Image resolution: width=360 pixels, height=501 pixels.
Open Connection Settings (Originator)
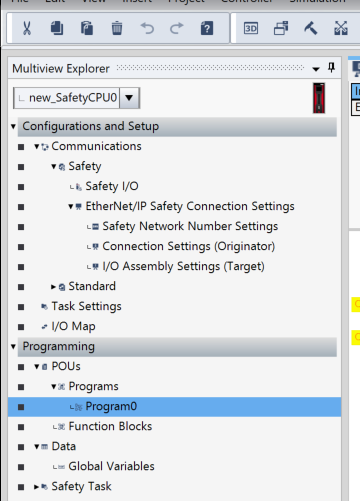(189, 246)
